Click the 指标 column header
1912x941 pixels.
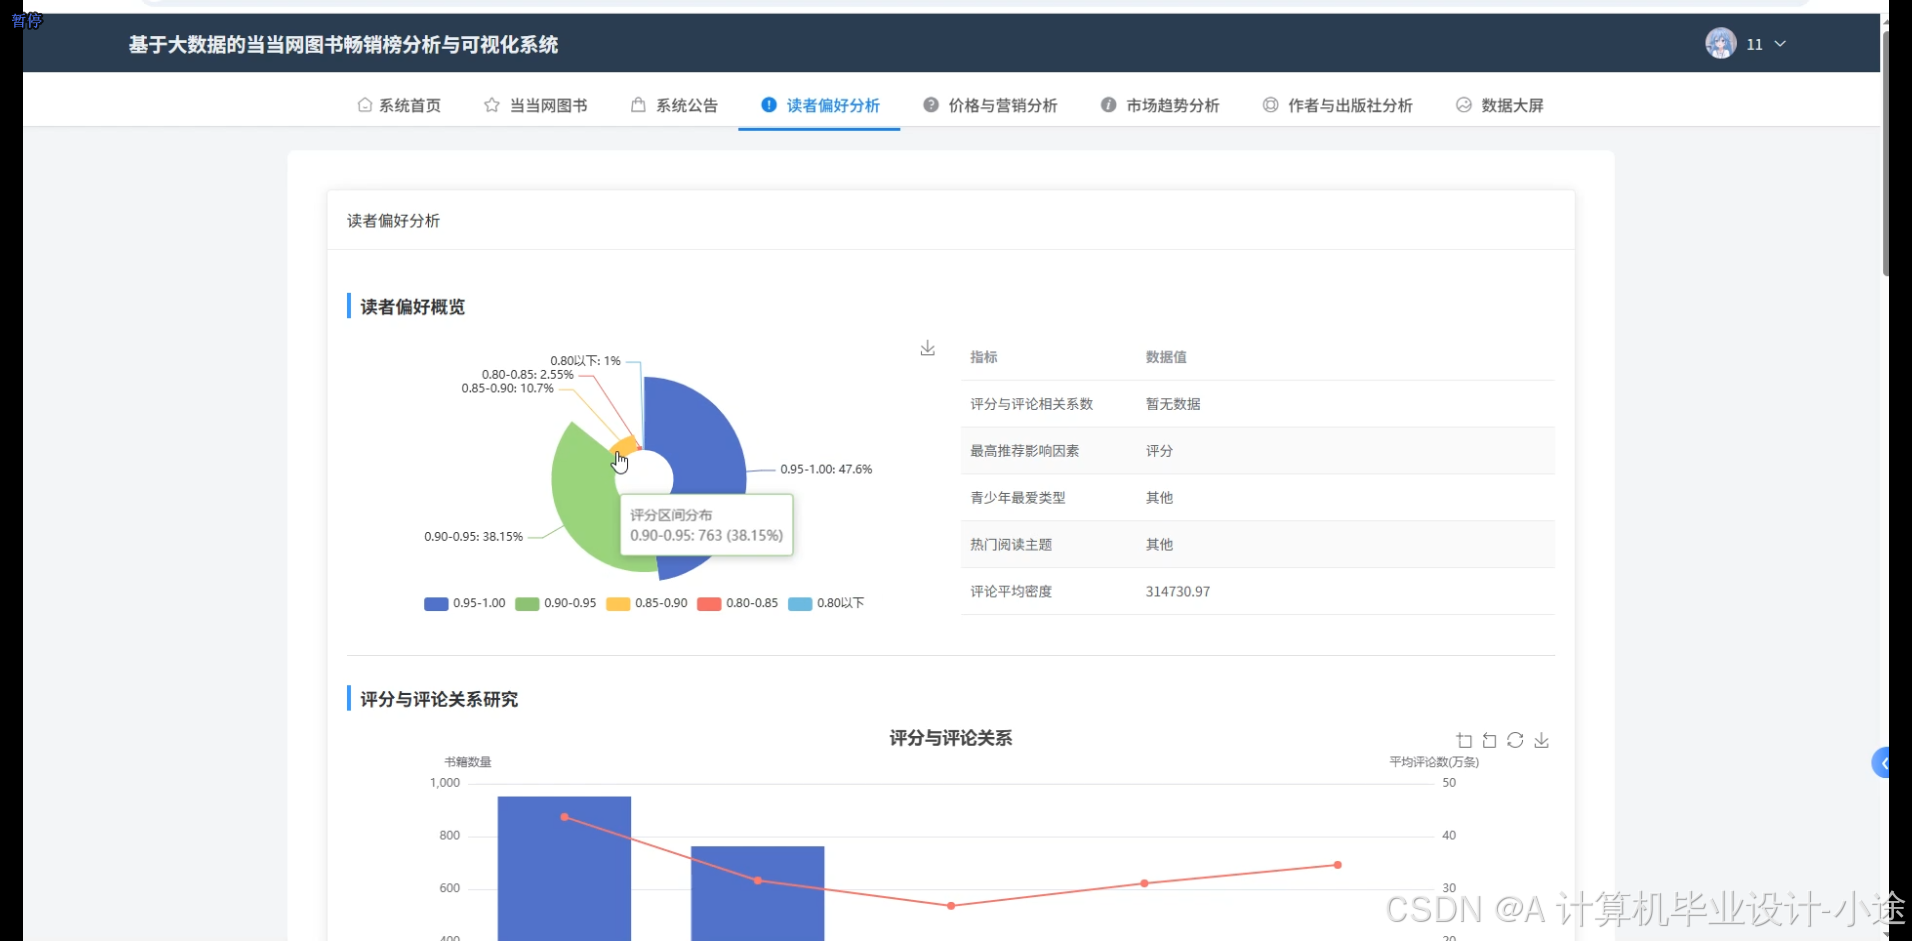[x=983, y=357]
